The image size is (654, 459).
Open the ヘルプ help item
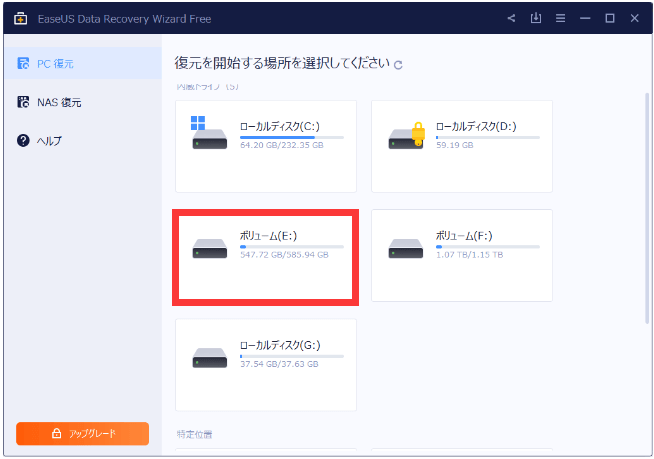click(81, 140)
